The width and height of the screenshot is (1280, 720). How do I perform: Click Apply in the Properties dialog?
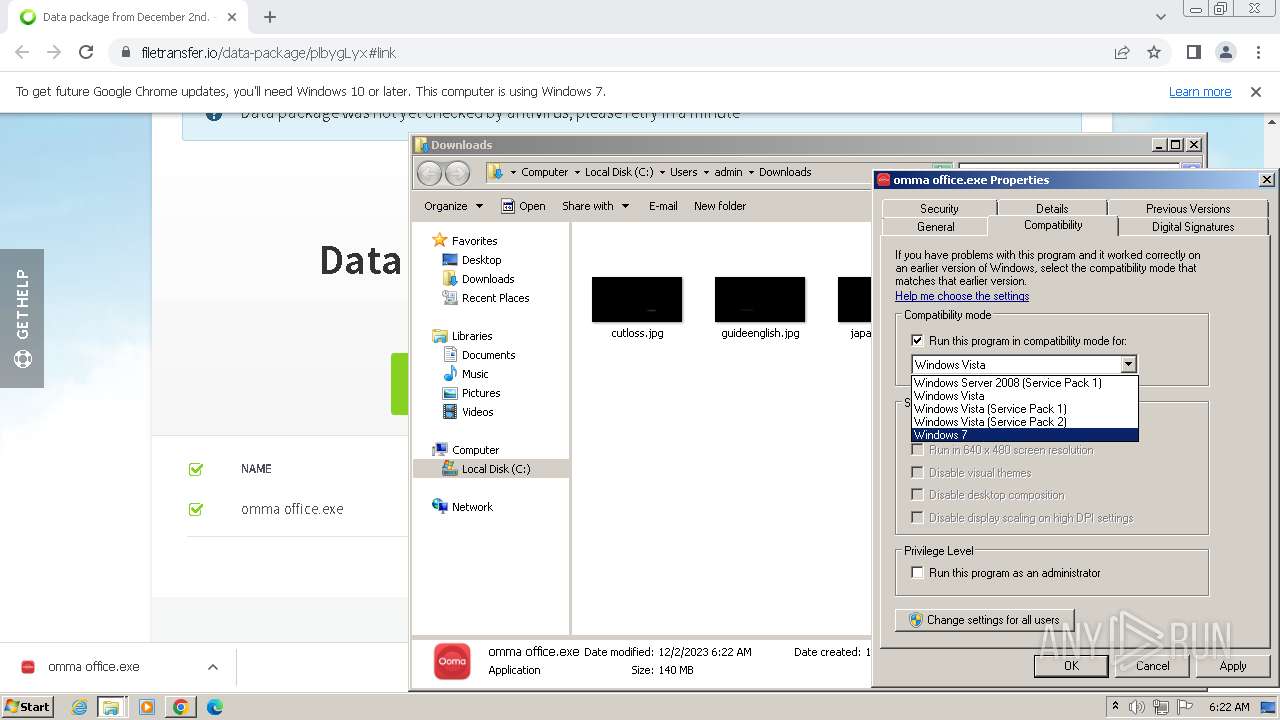[x=1233, y=666]
